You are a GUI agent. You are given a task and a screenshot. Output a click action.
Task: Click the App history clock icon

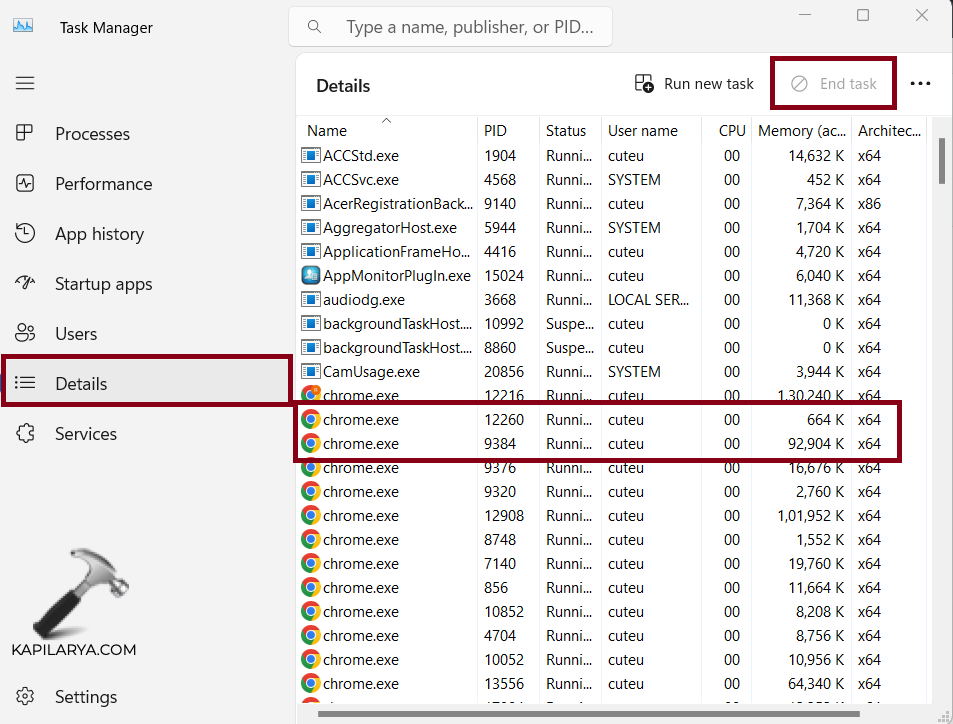[x=25, y=234]
